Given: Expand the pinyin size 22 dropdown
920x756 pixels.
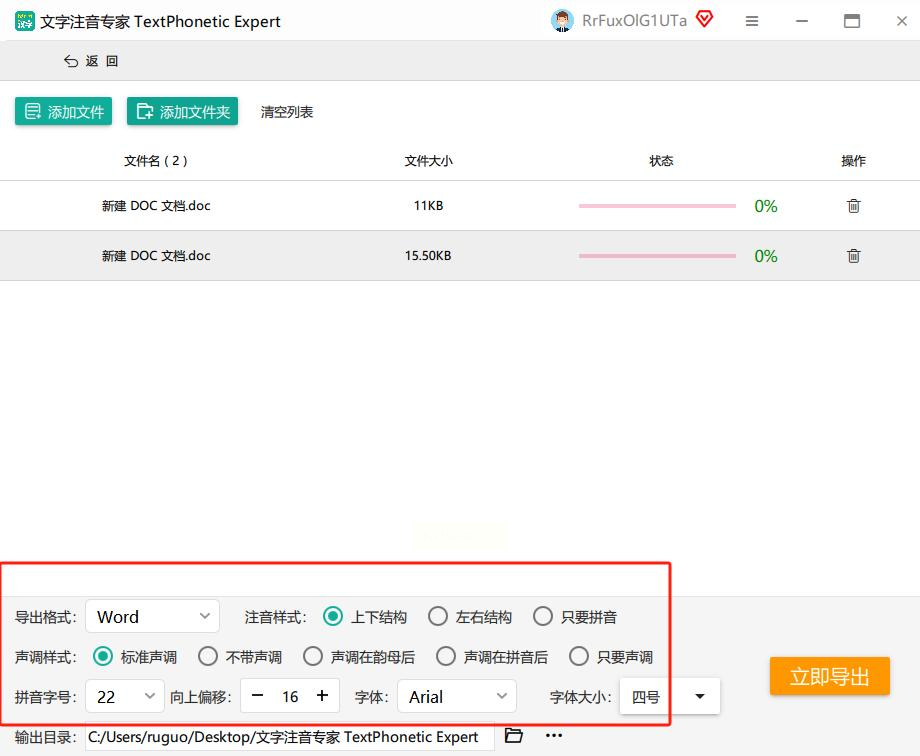Looking at the screenshot, I should [126, 697].
